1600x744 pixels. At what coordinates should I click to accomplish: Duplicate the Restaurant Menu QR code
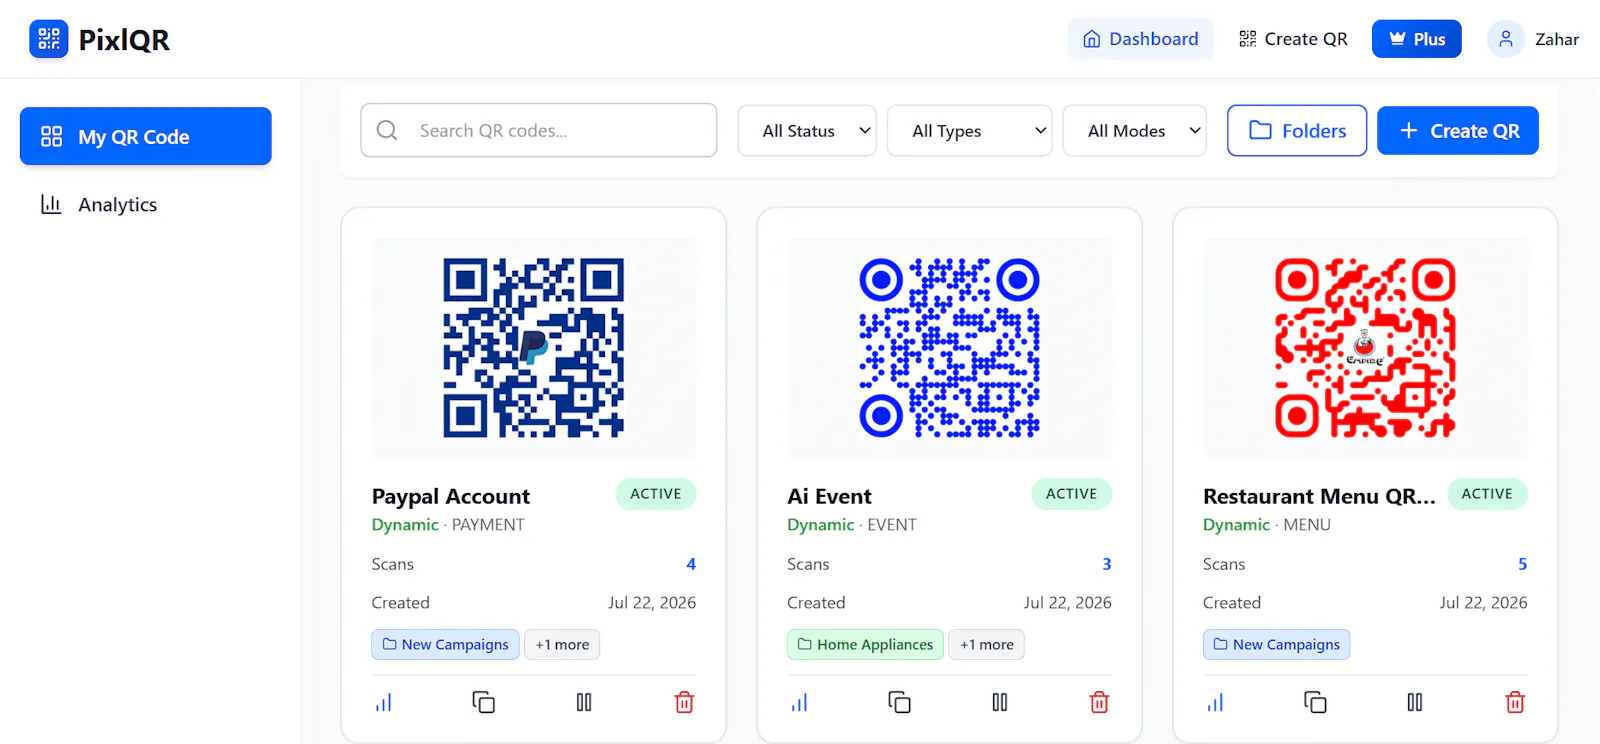coord(1315,702)
